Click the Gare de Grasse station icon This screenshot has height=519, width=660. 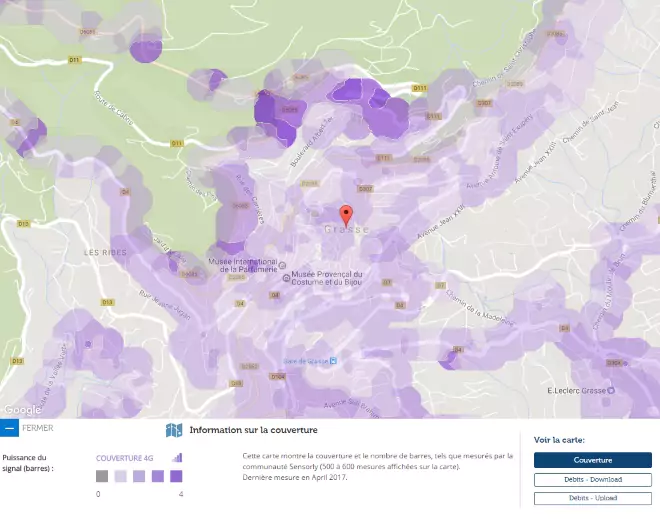point(334,360)
